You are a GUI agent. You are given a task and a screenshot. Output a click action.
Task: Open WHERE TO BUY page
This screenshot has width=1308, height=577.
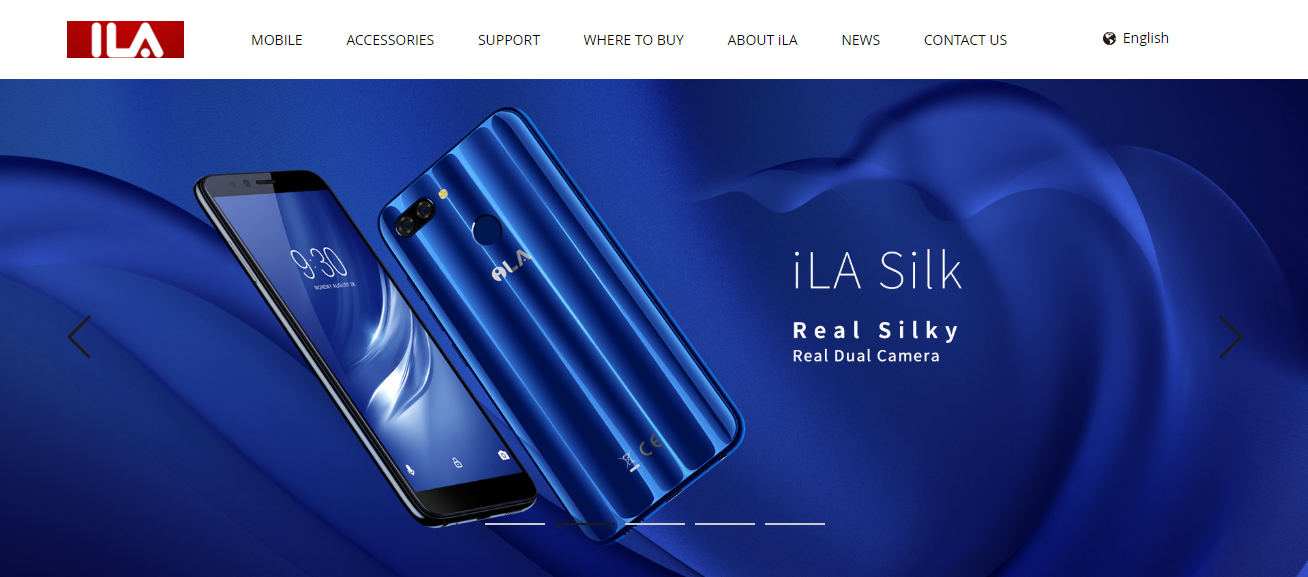634,40
